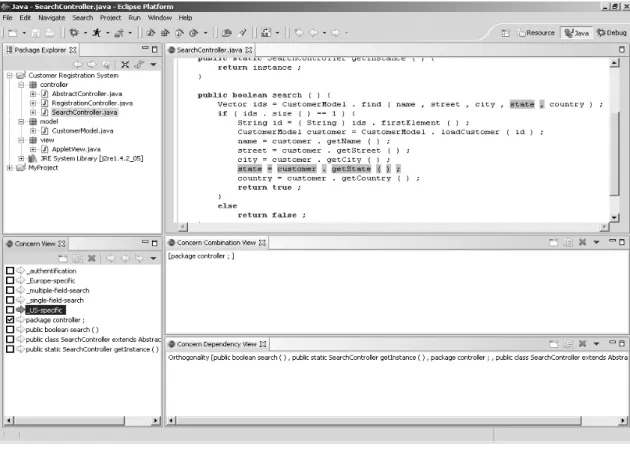This screenshot has height=449, width=630.
Task: Toggle the 'public static SearchController getInstance' checkbox
Action: tap(10, 349)
